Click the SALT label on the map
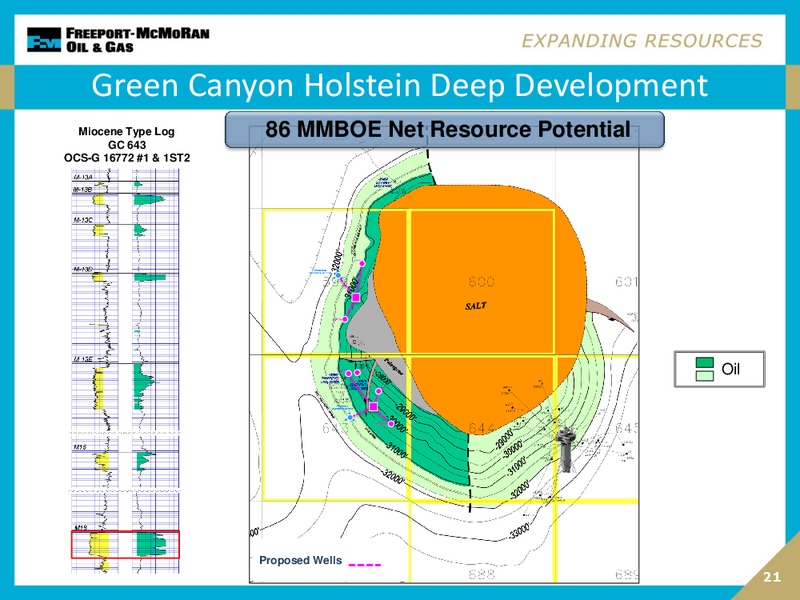Image resolution: width=800 pixels, height=600 pixels. [x=476, y=306]
